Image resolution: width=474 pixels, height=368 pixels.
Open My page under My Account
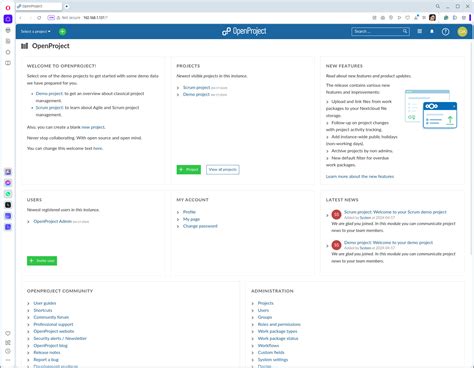coord(191,219)
